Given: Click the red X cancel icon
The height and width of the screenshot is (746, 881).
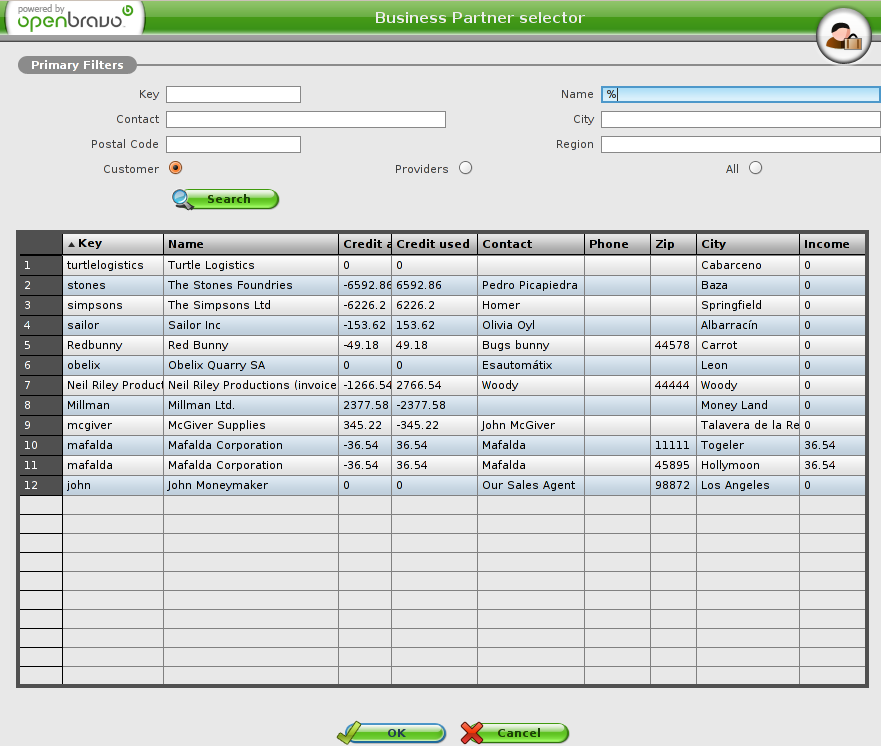Looking at the screenshot, I should (473, 733).
